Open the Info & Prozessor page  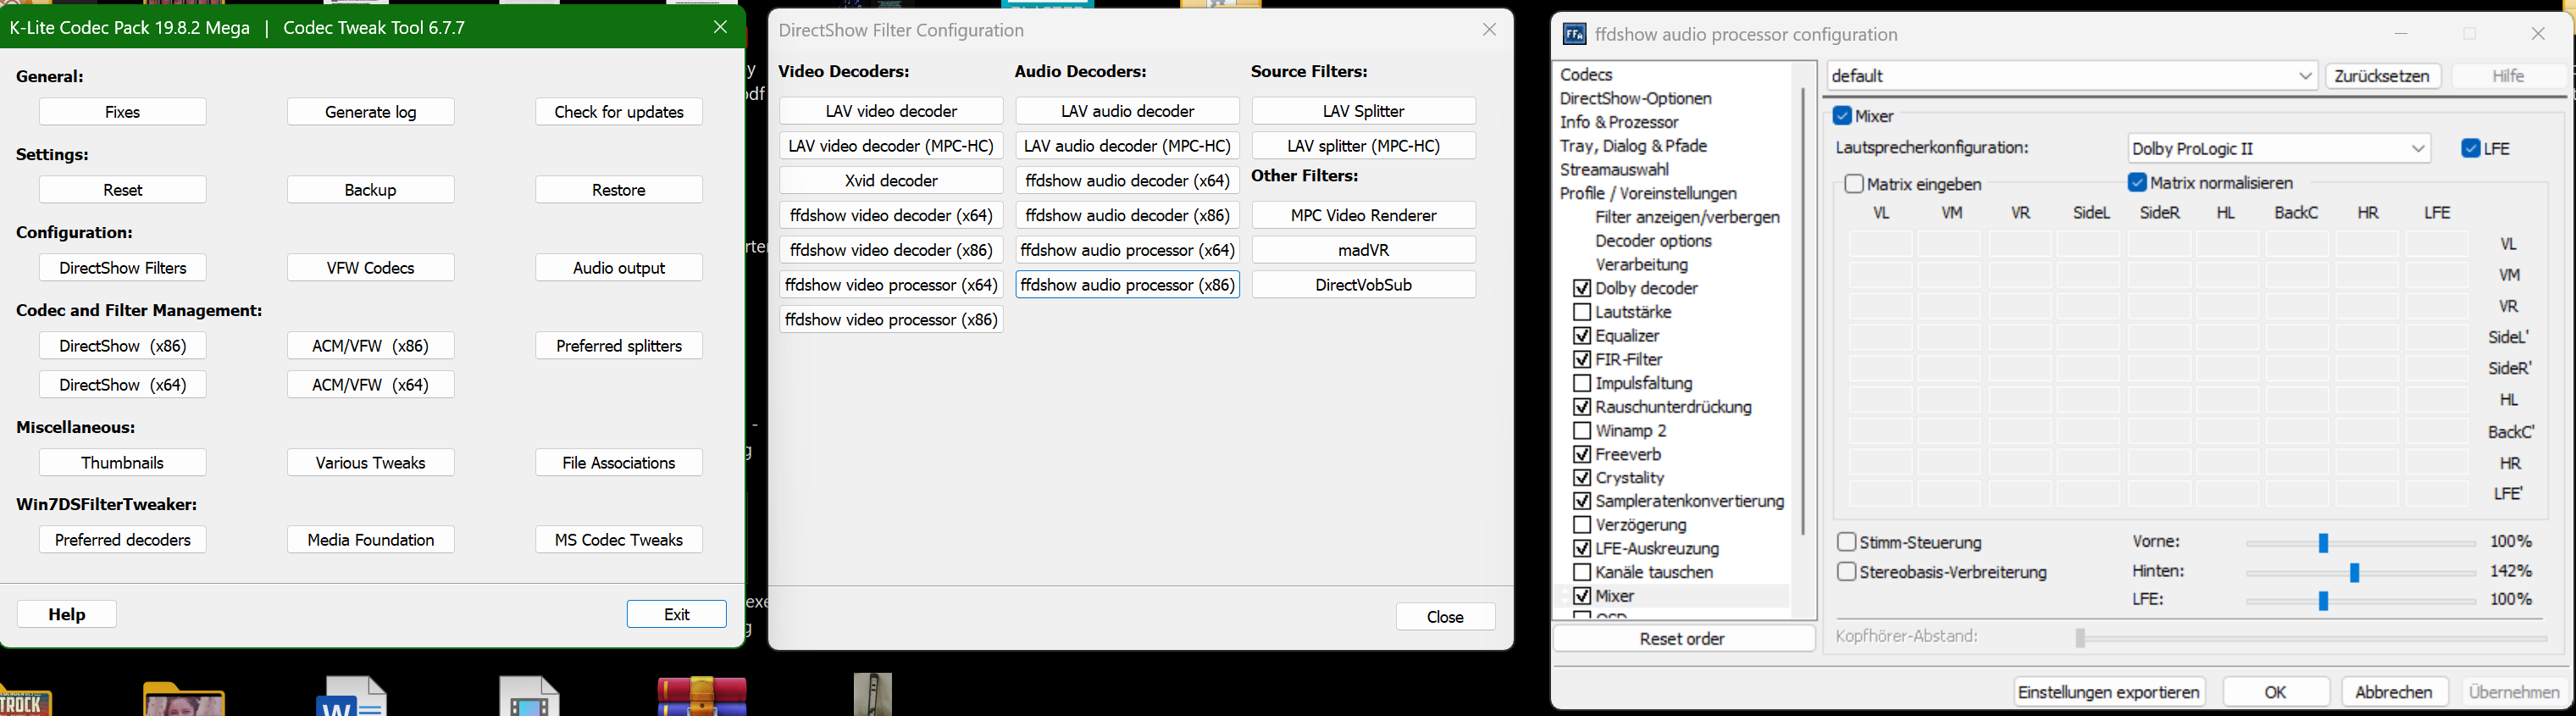pos(1619,122)
